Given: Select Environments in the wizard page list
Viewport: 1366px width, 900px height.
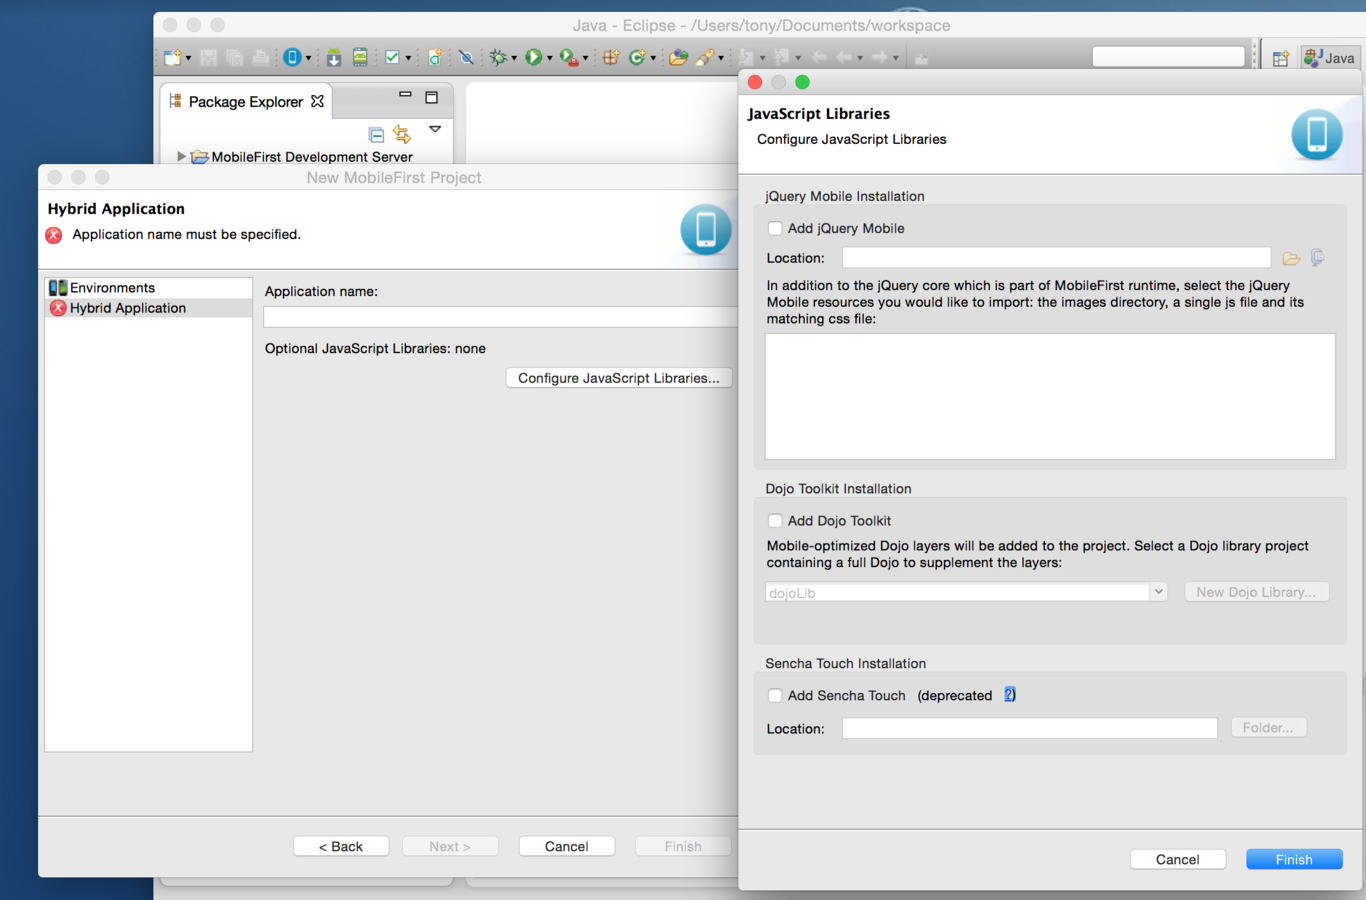Looking at the screenshot, I should 148,287.
